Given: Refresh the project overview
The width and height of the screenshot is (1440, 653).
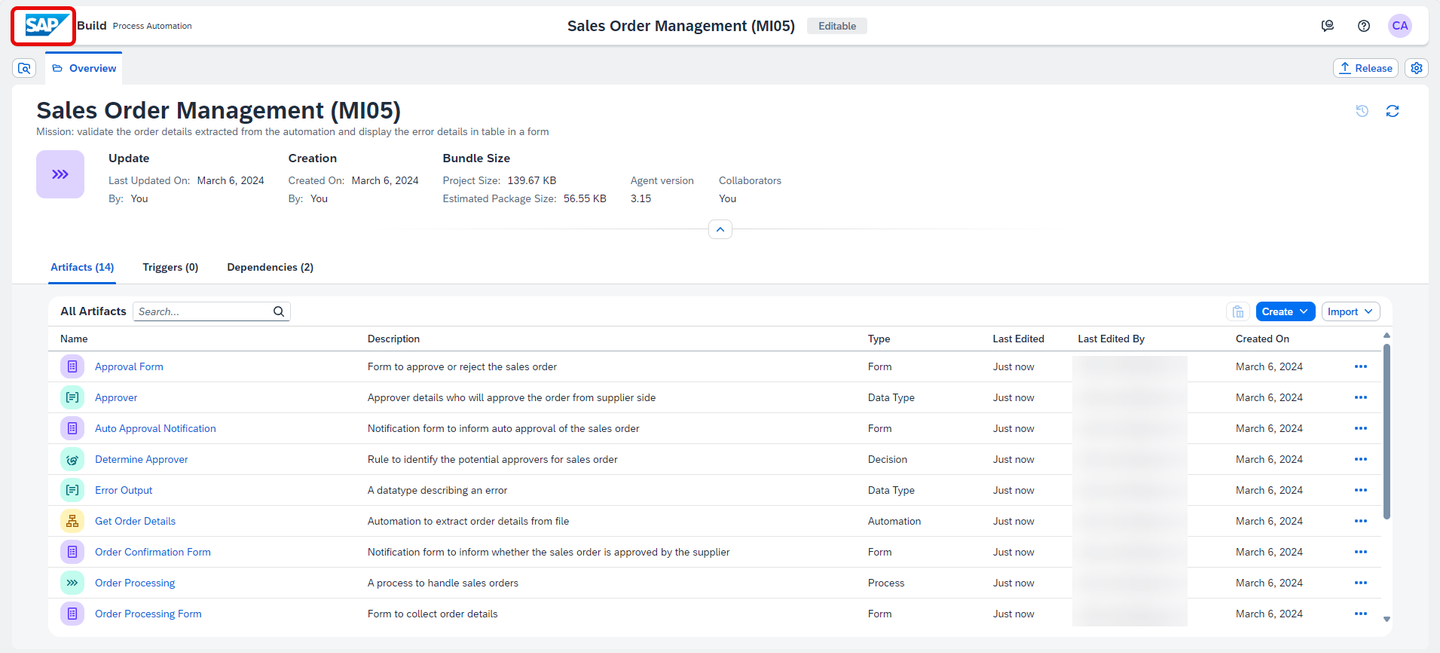Looking at the screenshot, I should pyautogui.click(x=1392, y=111).
